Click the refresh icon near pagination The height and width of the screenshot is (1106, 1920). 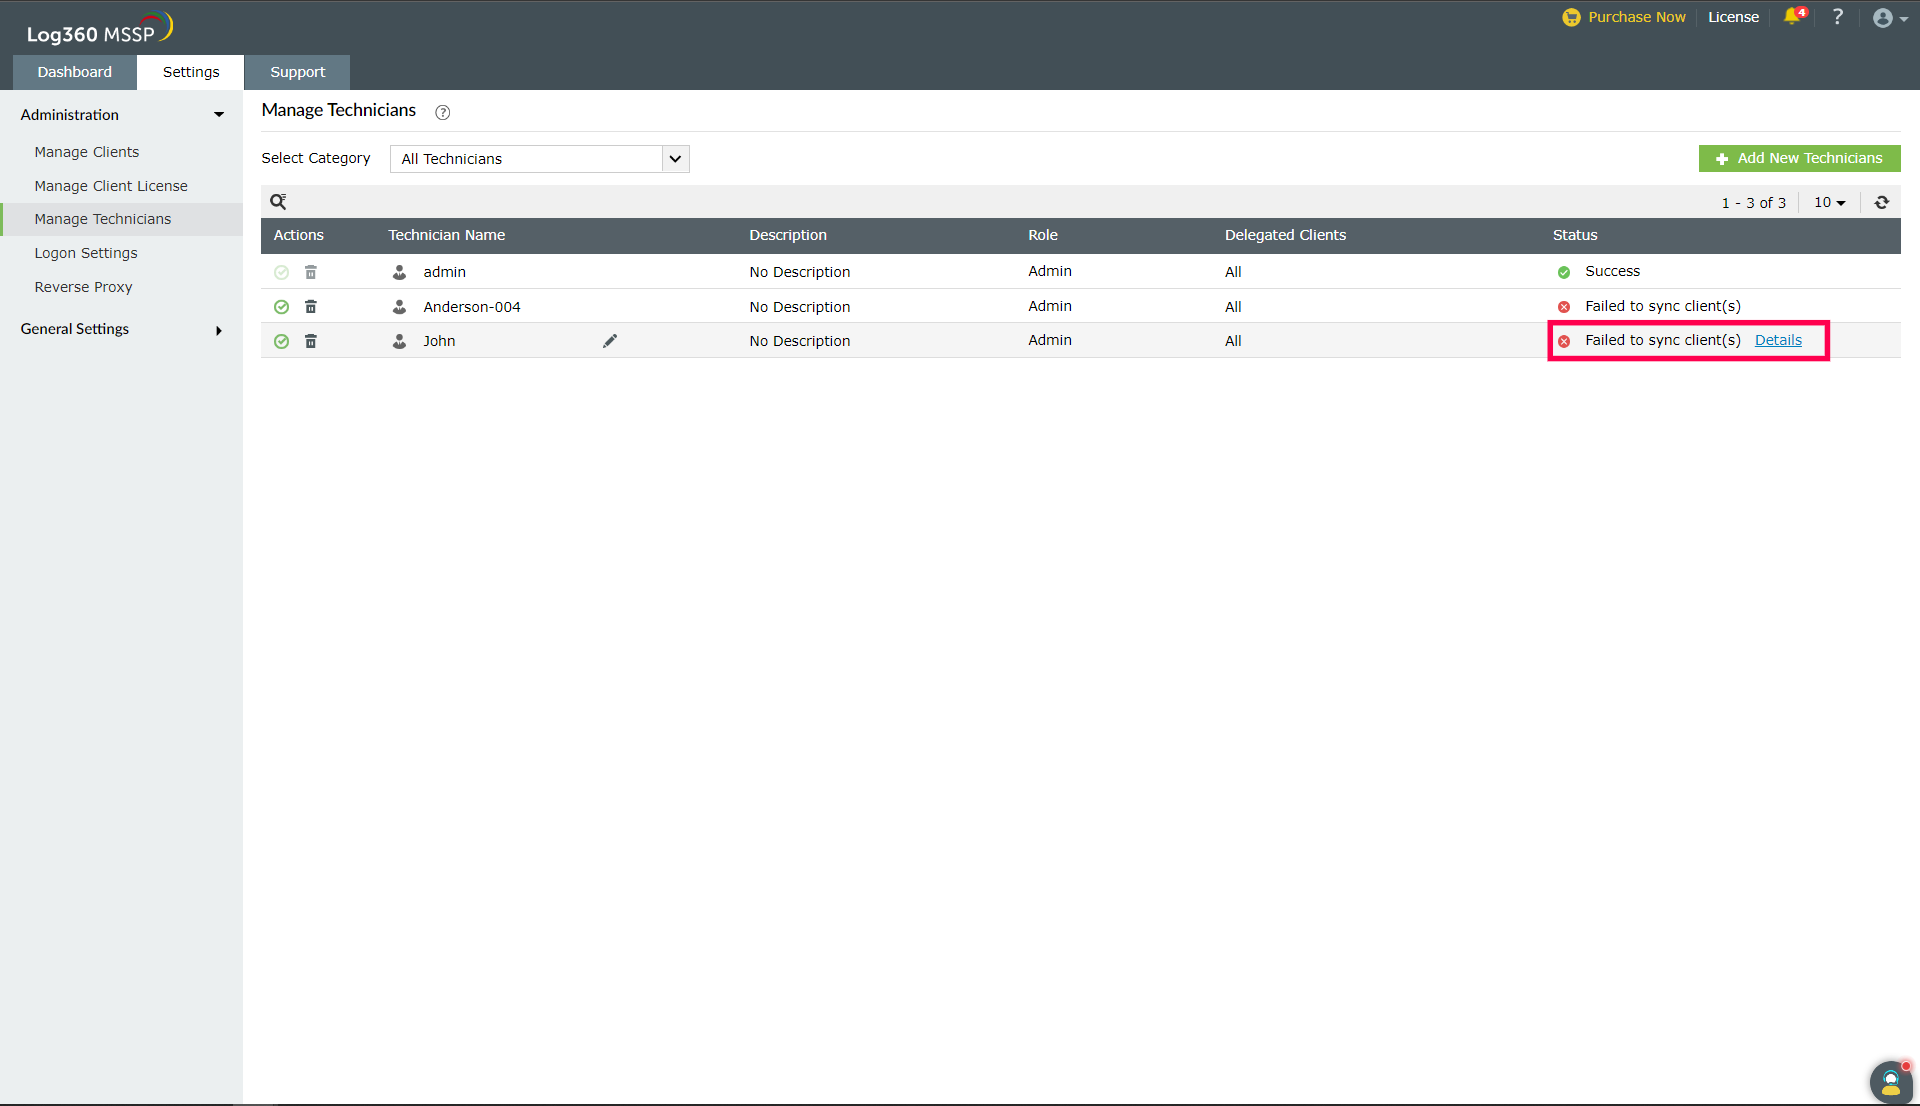pos(1881,202)
